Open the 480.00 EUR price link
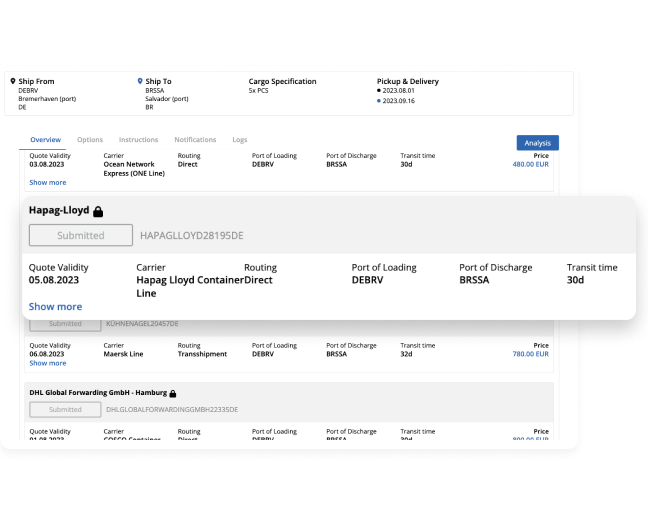This screenshot has height=516, width=648. 530,164
